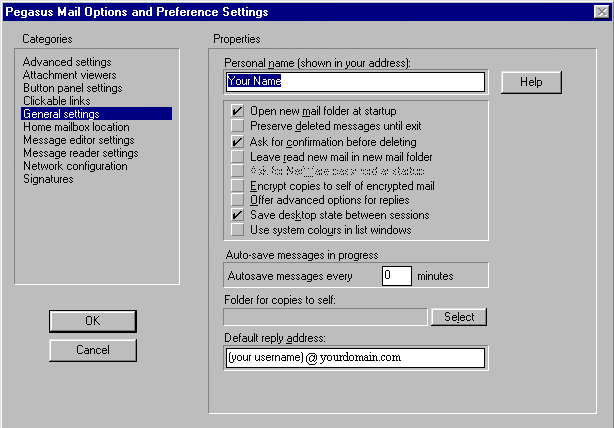Screen dimensions: 614x428
Task: Open Attachment viewers category
Action: (69, 75)
